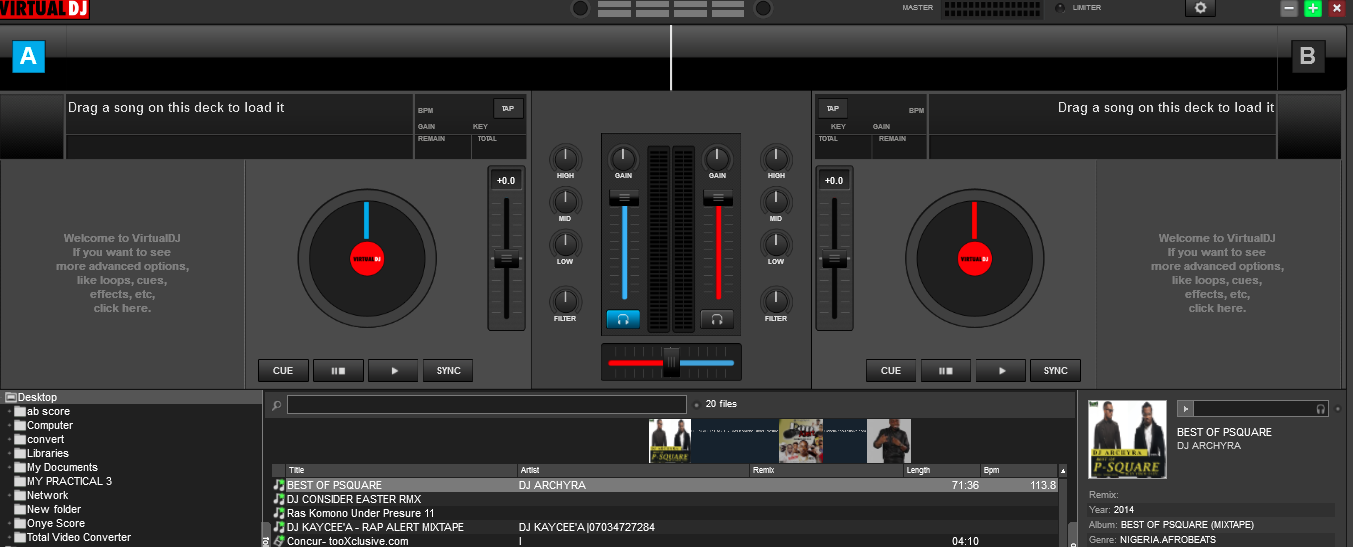Click deck B pause-stop button
The height and width of the screenshot is (547, 1353).
946,371
